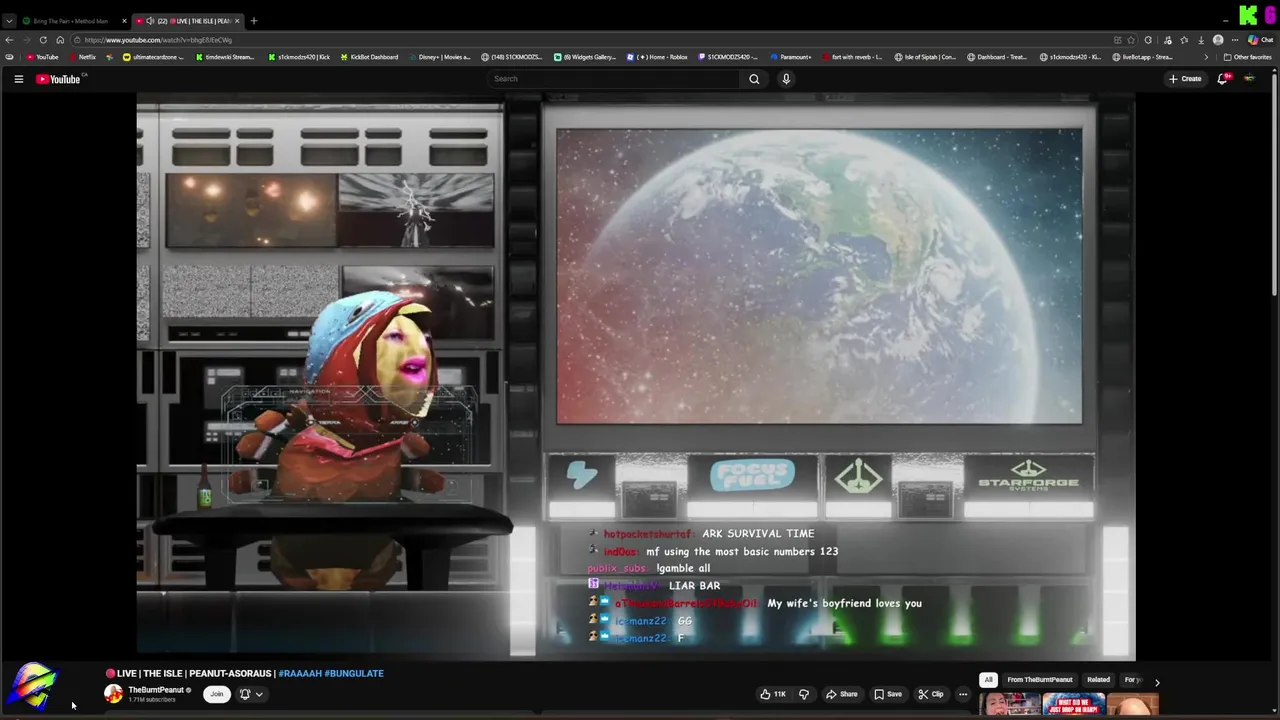The height and width of the screenshot is (720, 1280).
Task: Toggle notification bell for TheBurntPeanut
Action: click(x=245, y=694)
